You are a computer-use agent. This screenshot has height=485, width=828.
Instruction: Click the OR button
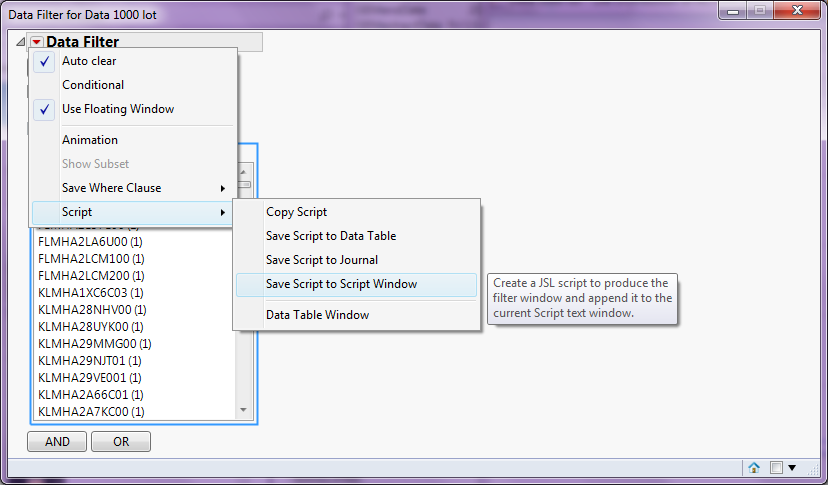(121, 442)
